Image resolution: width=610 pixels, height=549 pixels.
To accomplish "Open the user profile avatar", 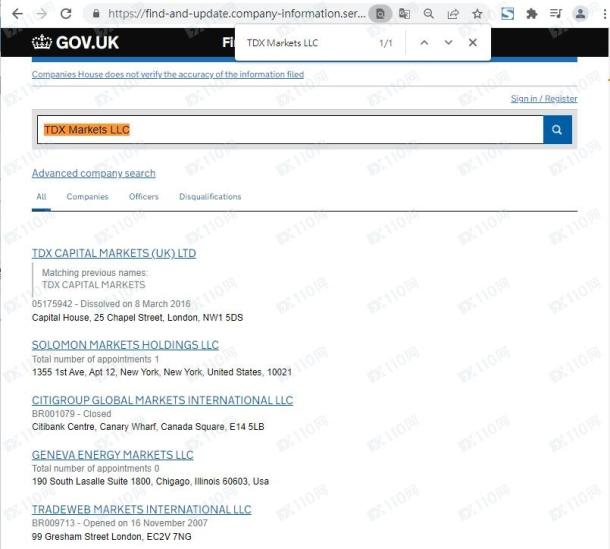I will (x=580, y=14).
